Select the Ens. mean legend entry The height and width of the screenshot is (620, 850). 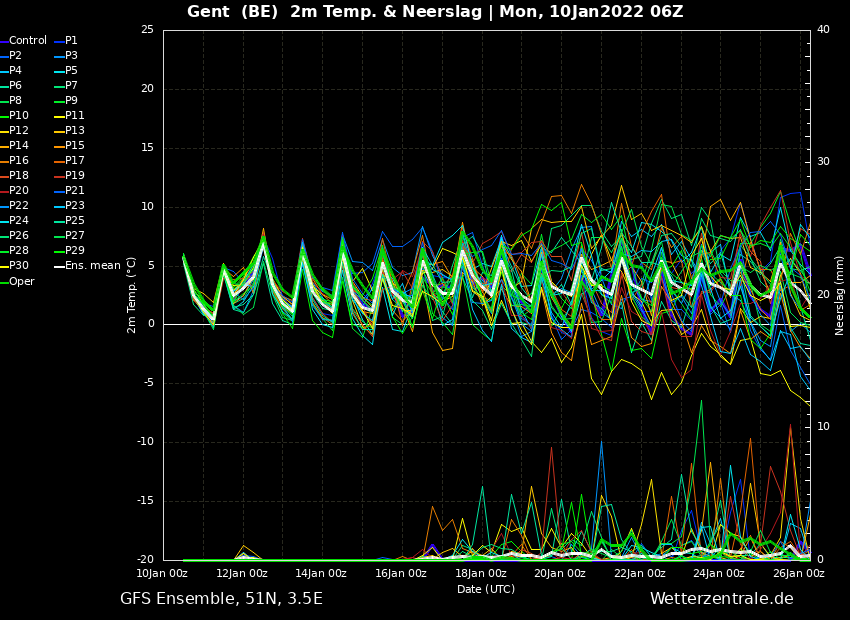coord(87,266)
